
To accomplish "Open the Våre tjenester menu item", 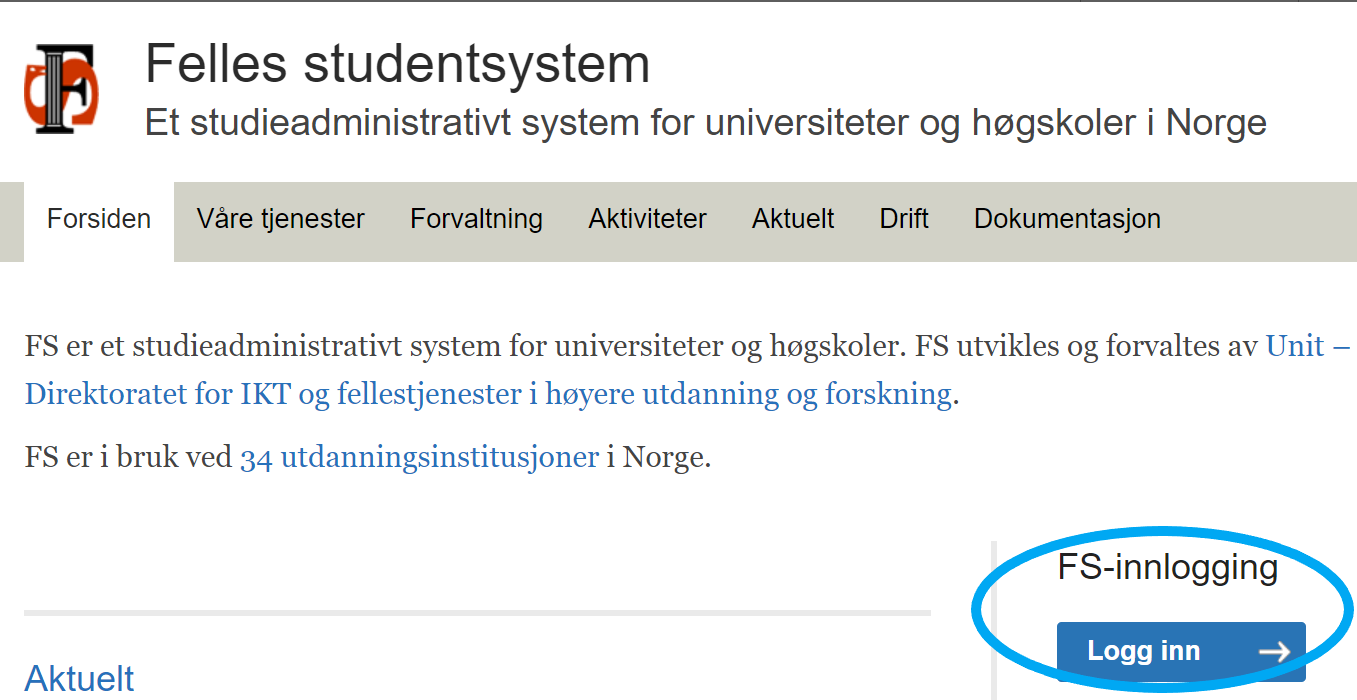I will 281,219.
